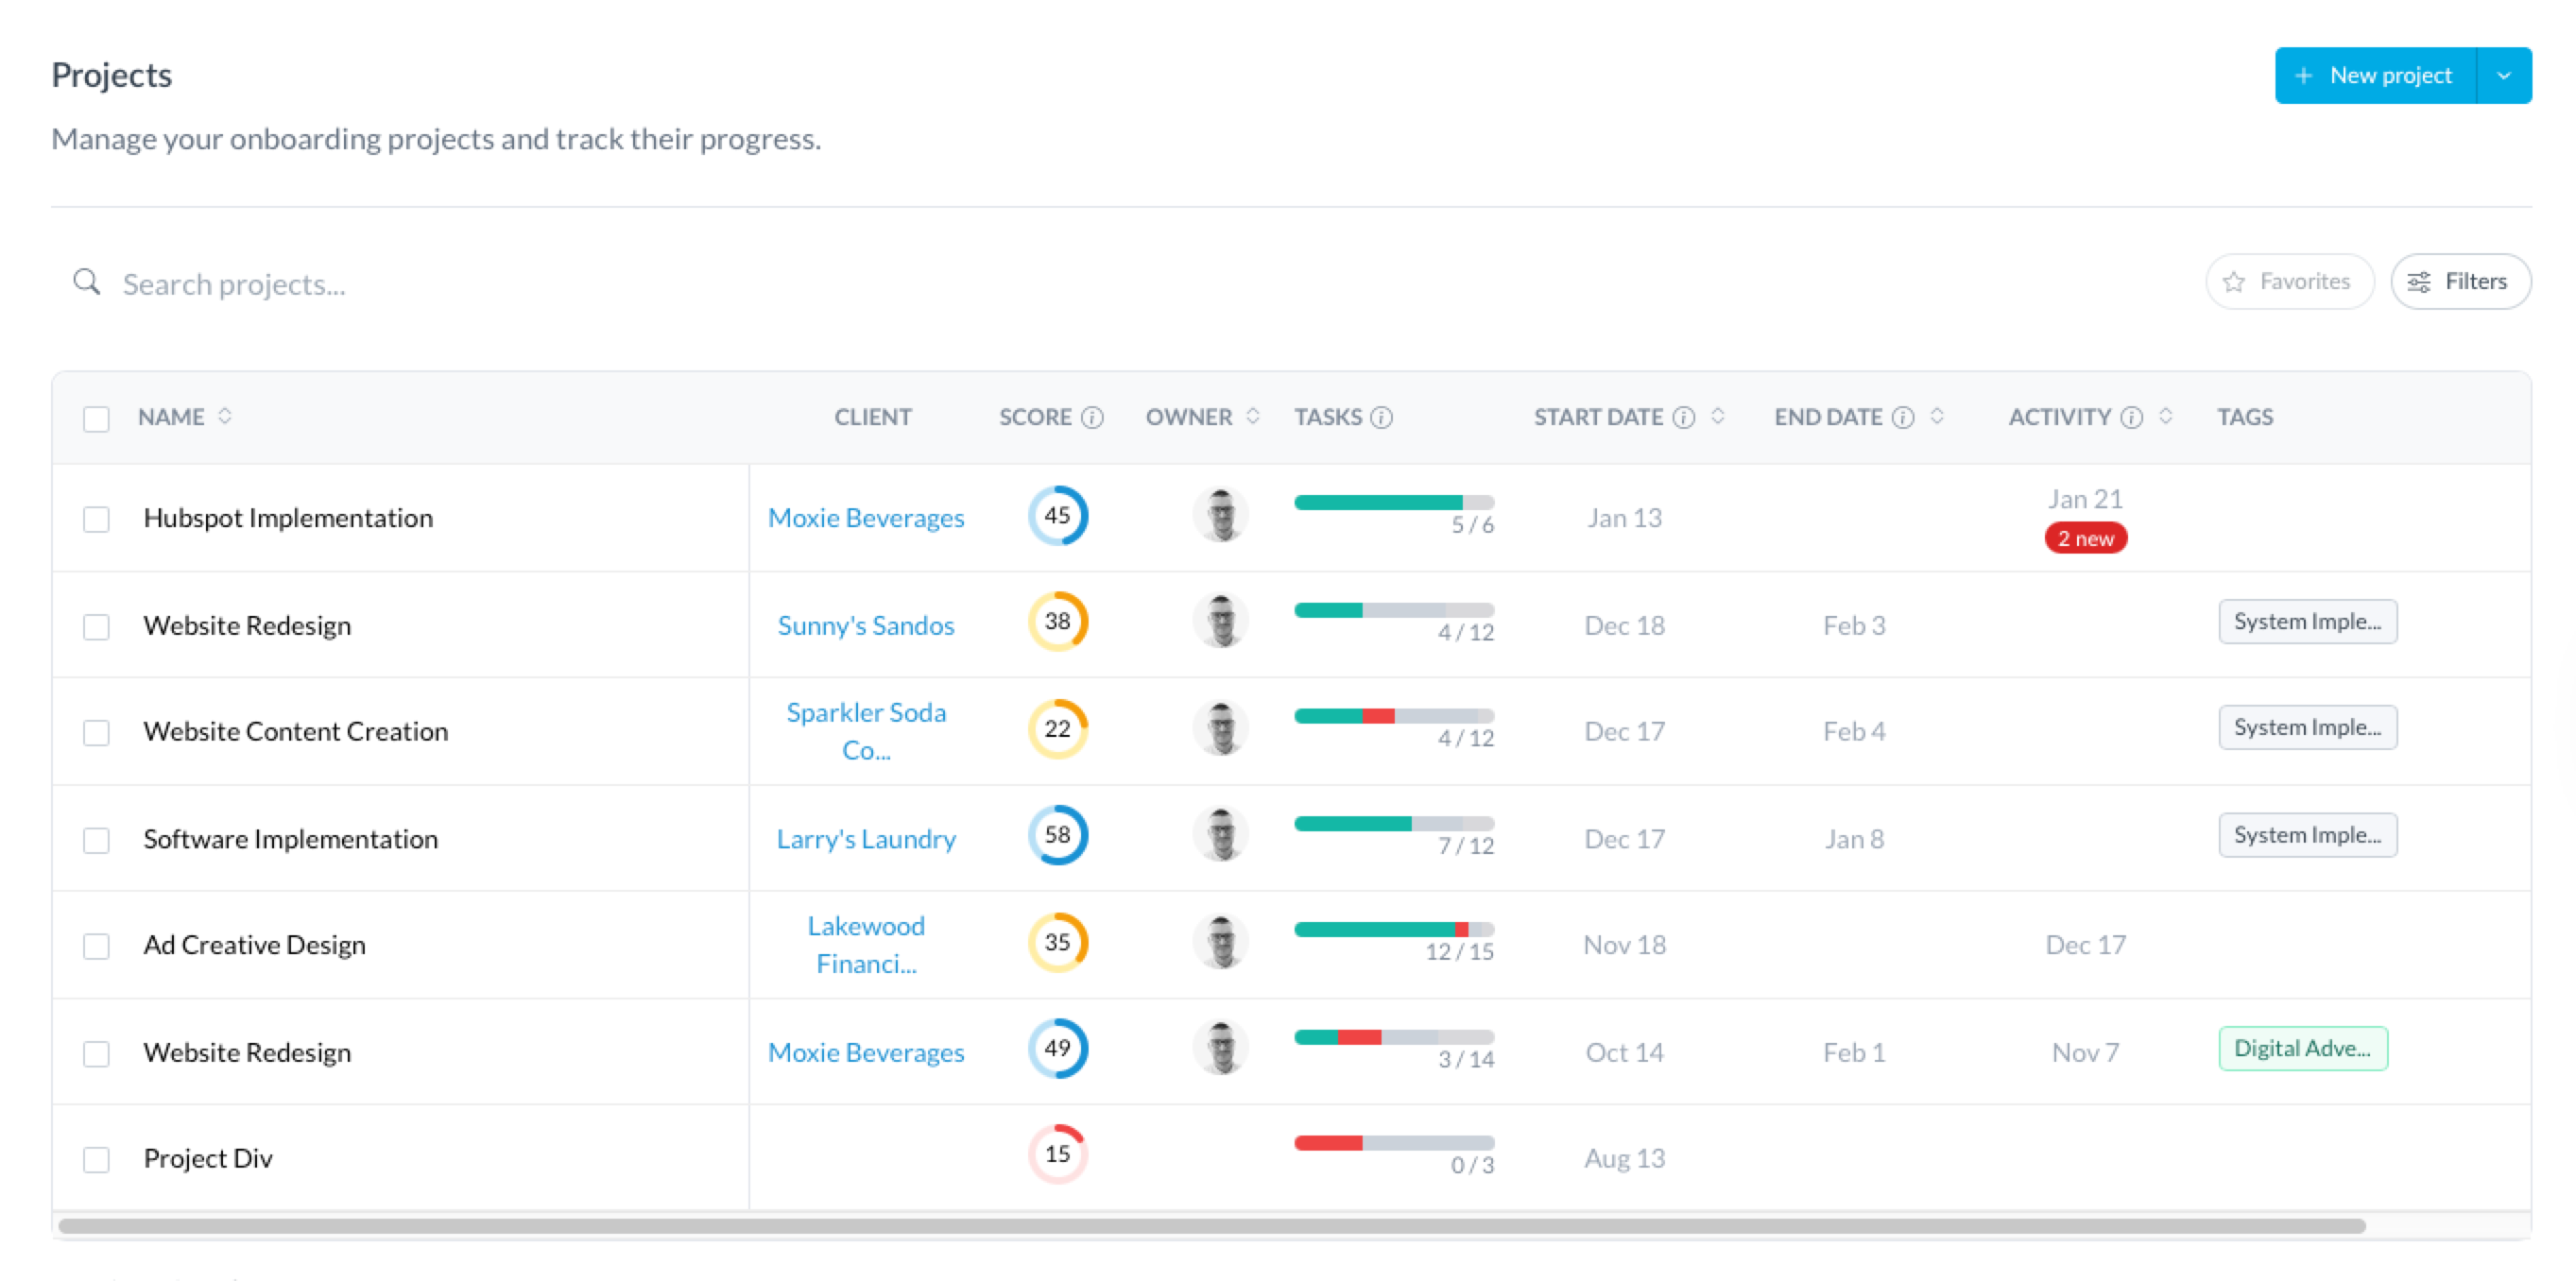Click the End Date info icon

click(1903, 417)
